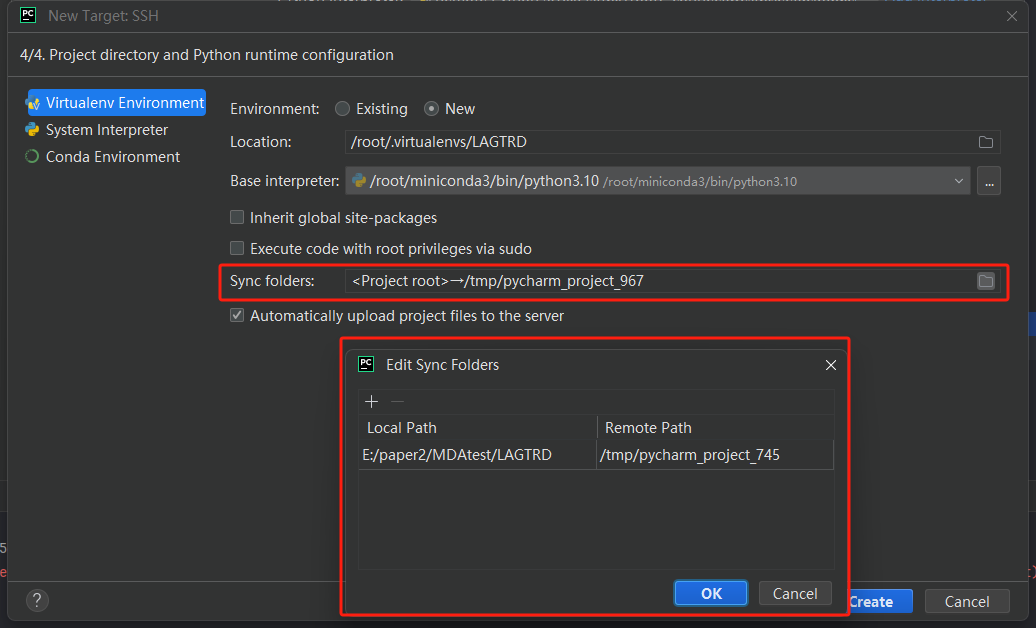Viewport: 1036px width, 628px height.
Task: Add a new sync folder mapping with plus icon
Action: (371, 401)
